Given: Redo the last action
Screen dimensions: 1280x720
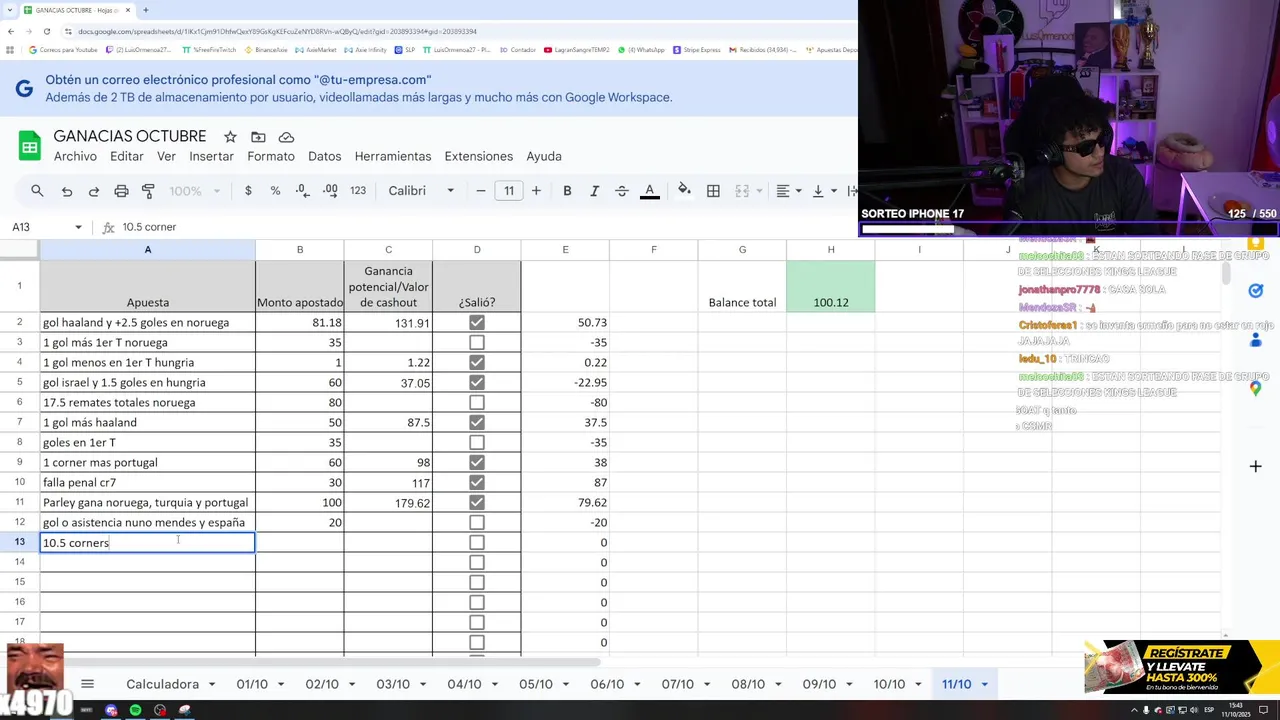Looking at the screenshot, I should coord(94,191).
